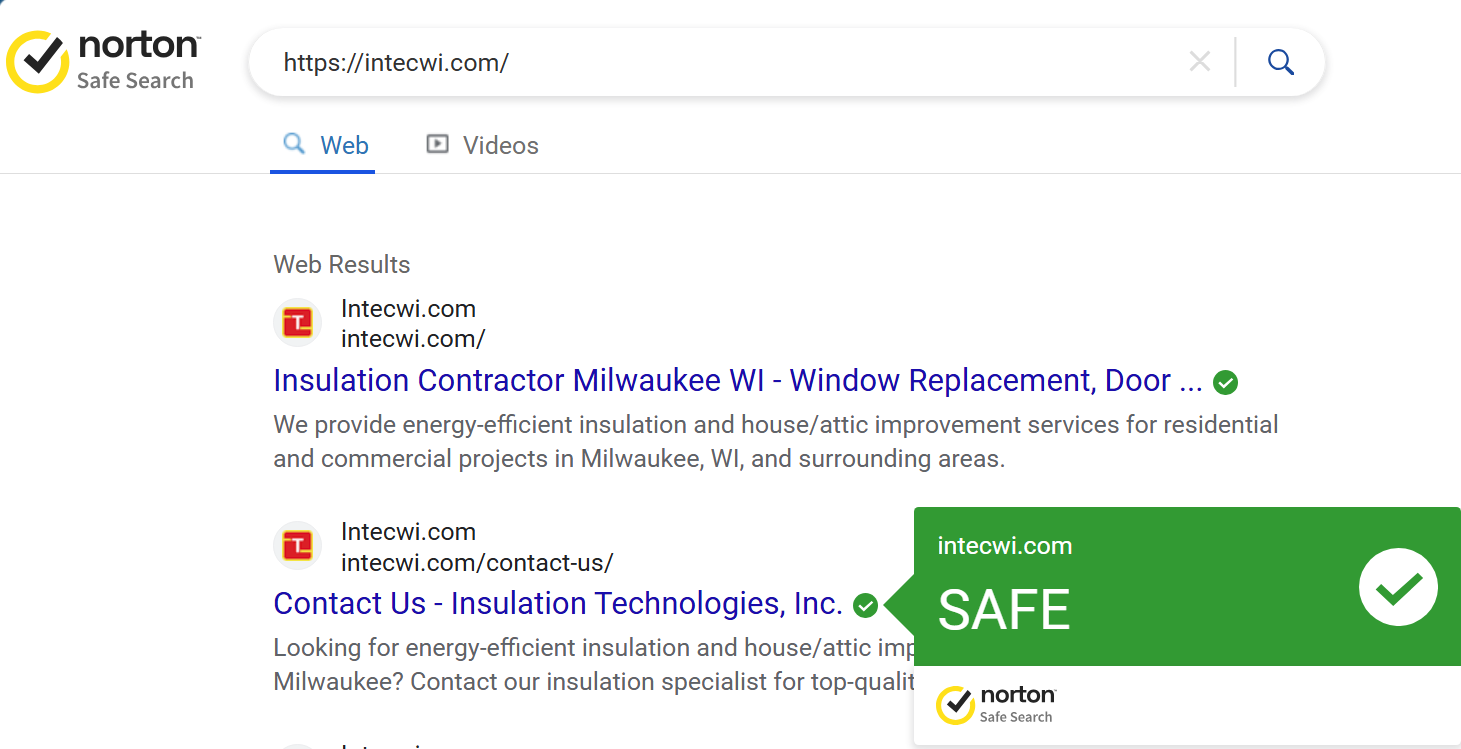Click the intecwi.com/contact-us/ URL text
The image size is (1461, 749).
tap(477, 562)
